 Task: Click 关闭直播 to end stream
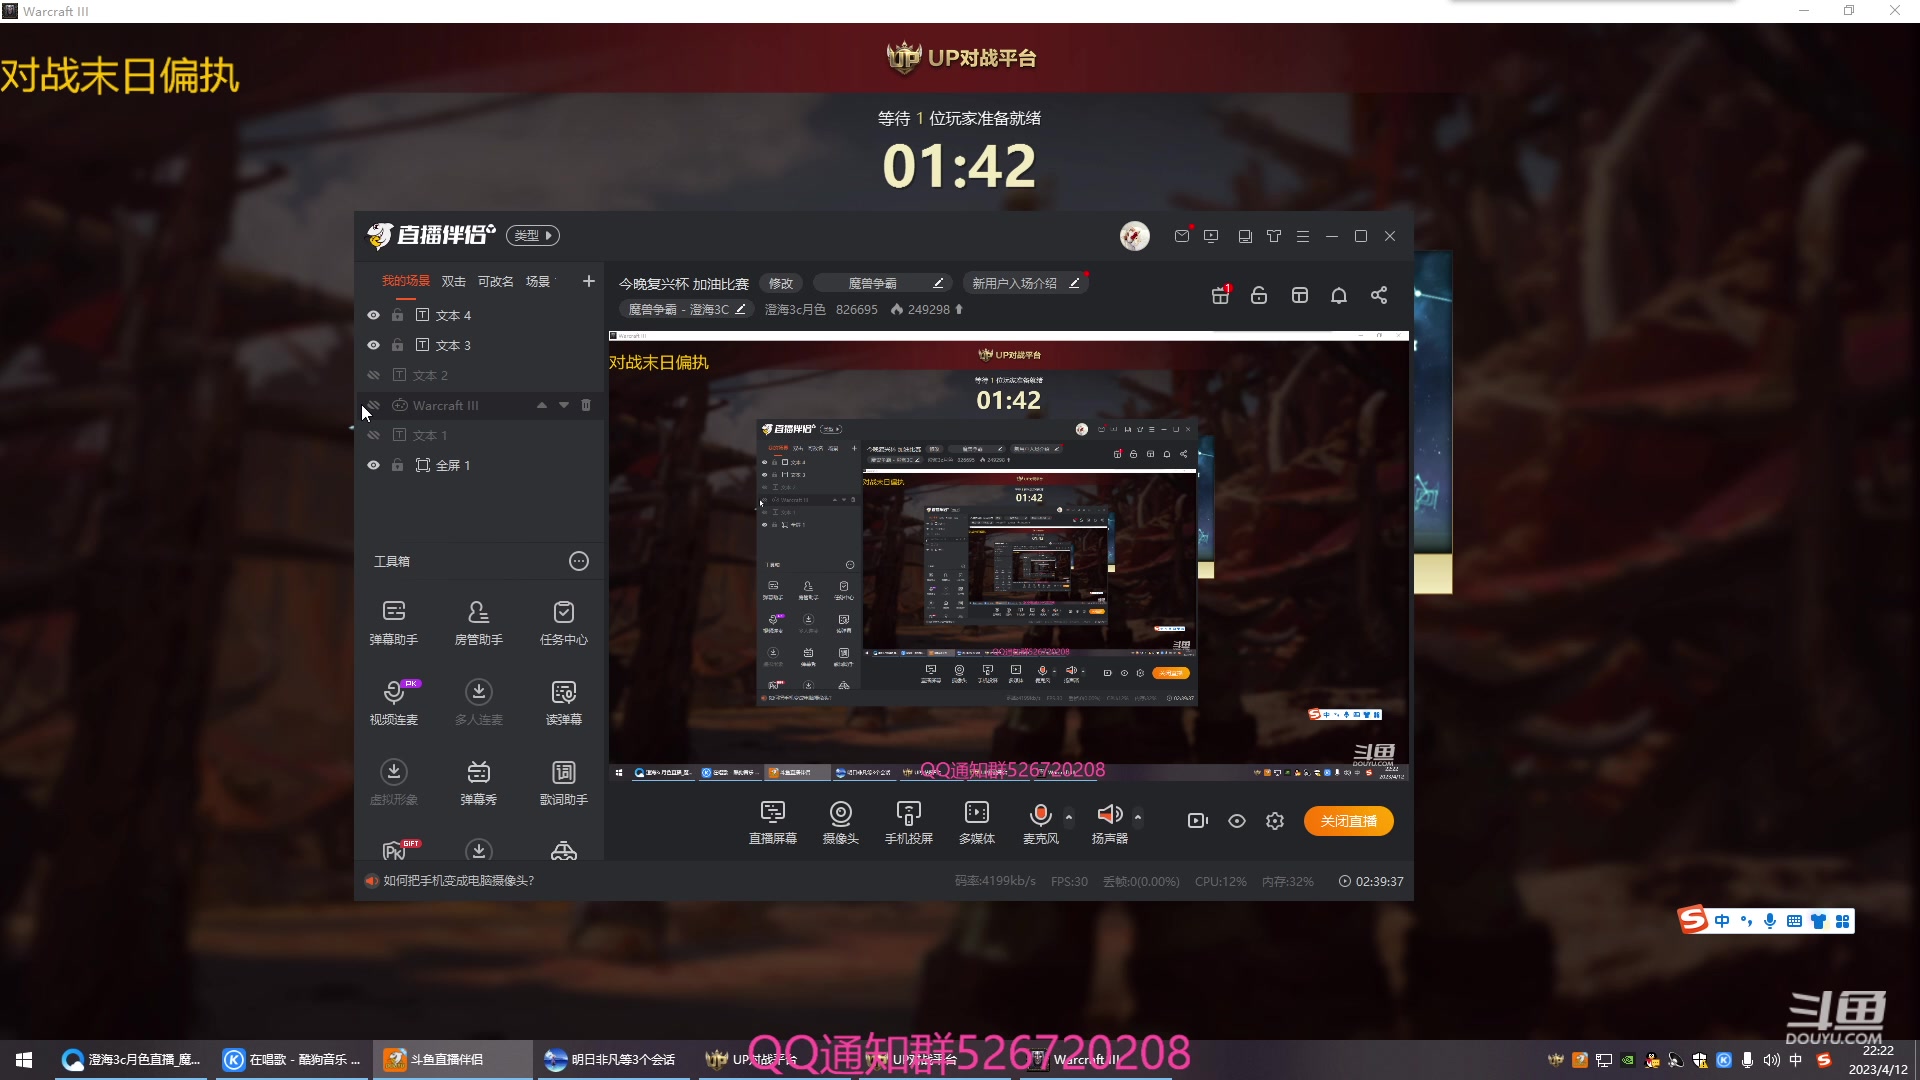[1349, 821]
